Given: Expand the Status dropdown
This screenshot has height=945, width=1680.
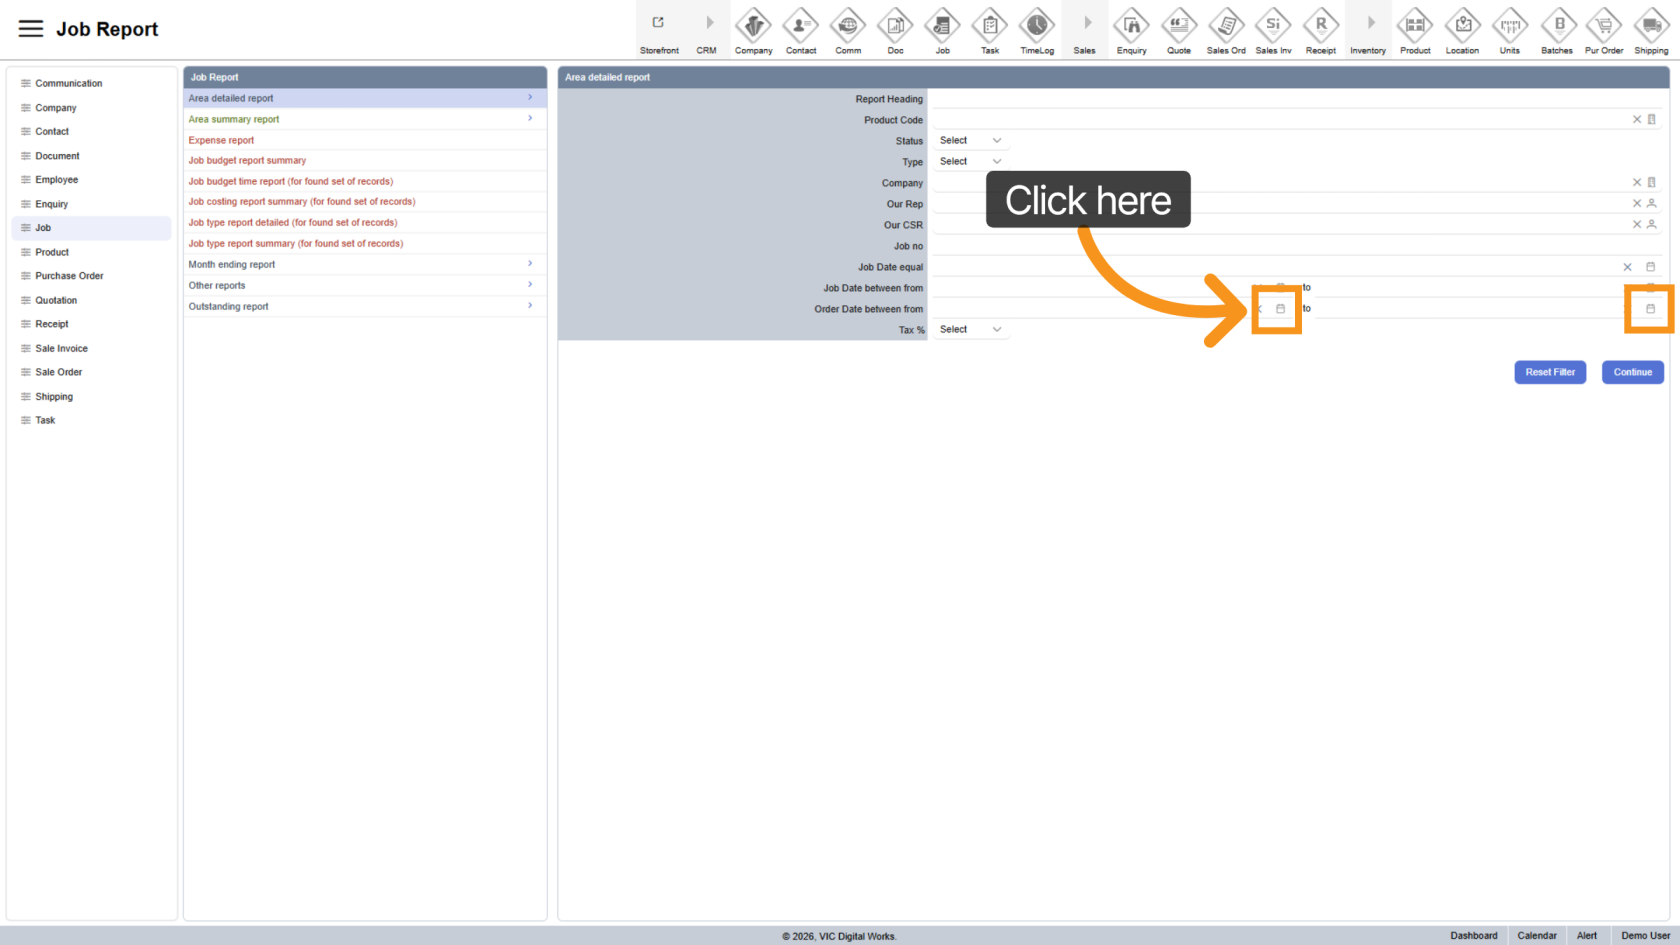Looking at the screenshot, I should click(970, 141).
